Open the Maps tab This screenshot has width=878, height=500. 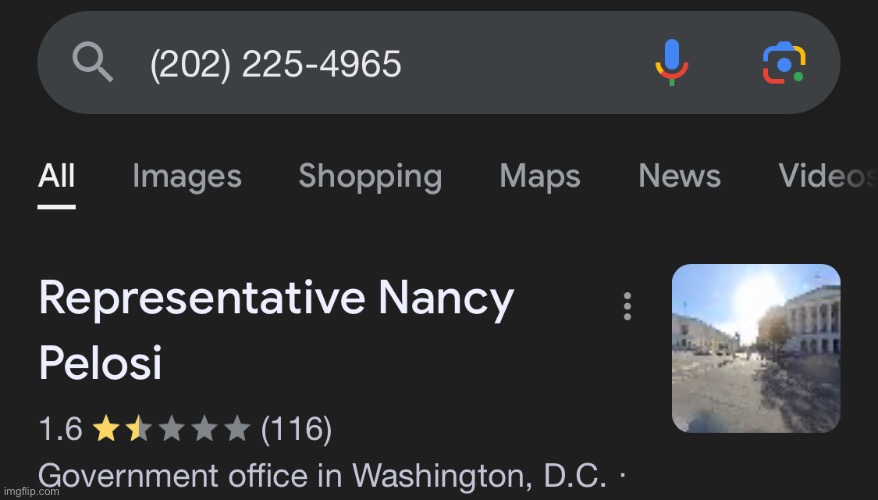click(540, 177)
